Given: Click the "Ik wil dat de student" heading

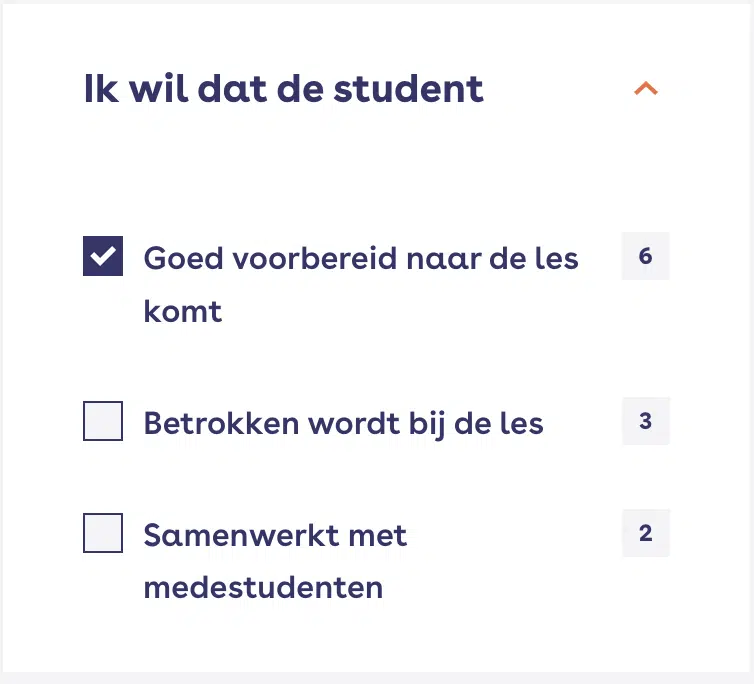Looking at the screenshot, I should click(x=283, y=89).
